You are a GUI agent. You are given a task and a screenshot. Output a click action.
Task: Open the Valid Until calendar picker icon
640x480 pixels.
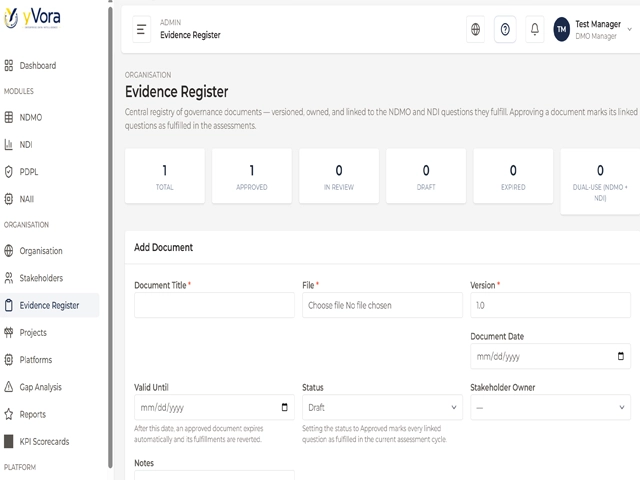(x=284, y=407)
